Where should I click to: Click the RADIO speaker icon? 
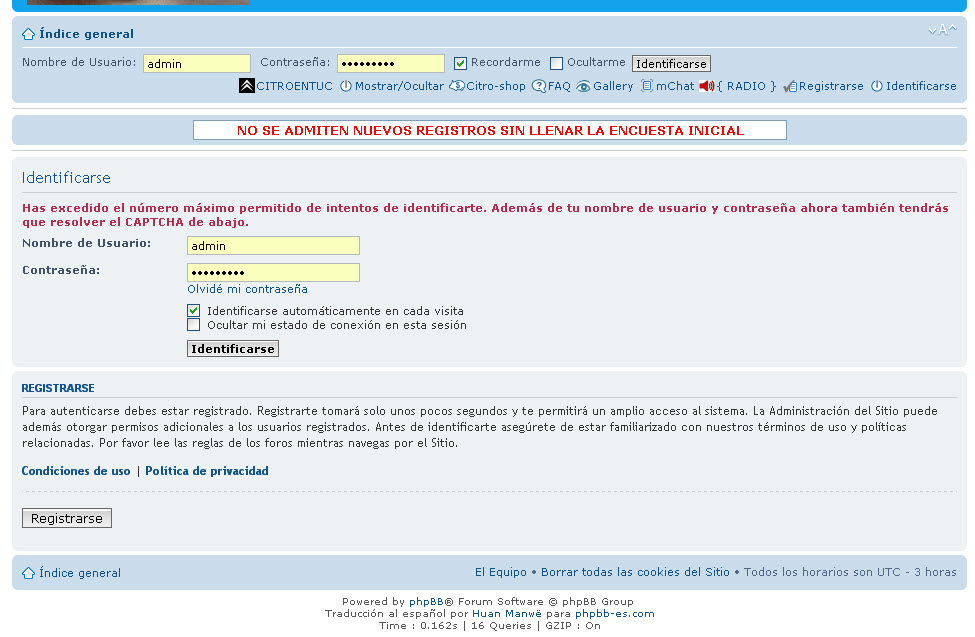point(706,86)
